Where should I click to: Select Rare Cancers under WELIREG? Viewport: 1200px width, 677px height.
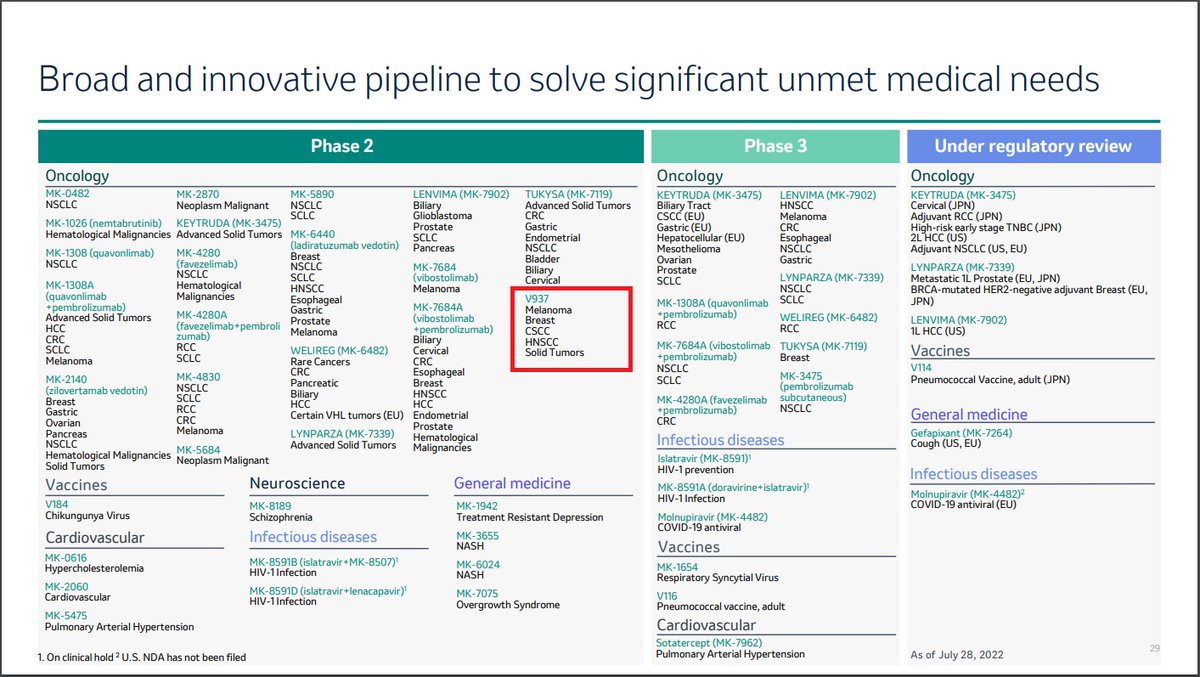pos(320,361)
